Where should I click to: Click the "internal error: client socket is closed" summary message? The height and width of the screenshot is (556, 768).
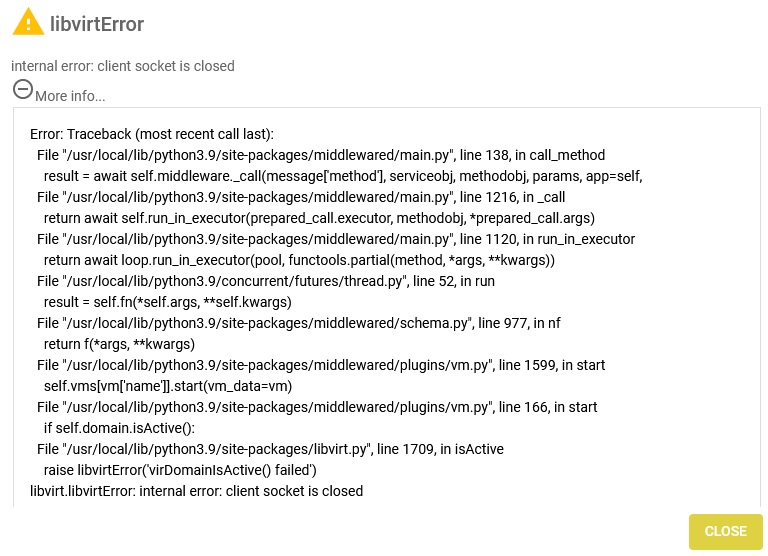(x=123, y=66)
